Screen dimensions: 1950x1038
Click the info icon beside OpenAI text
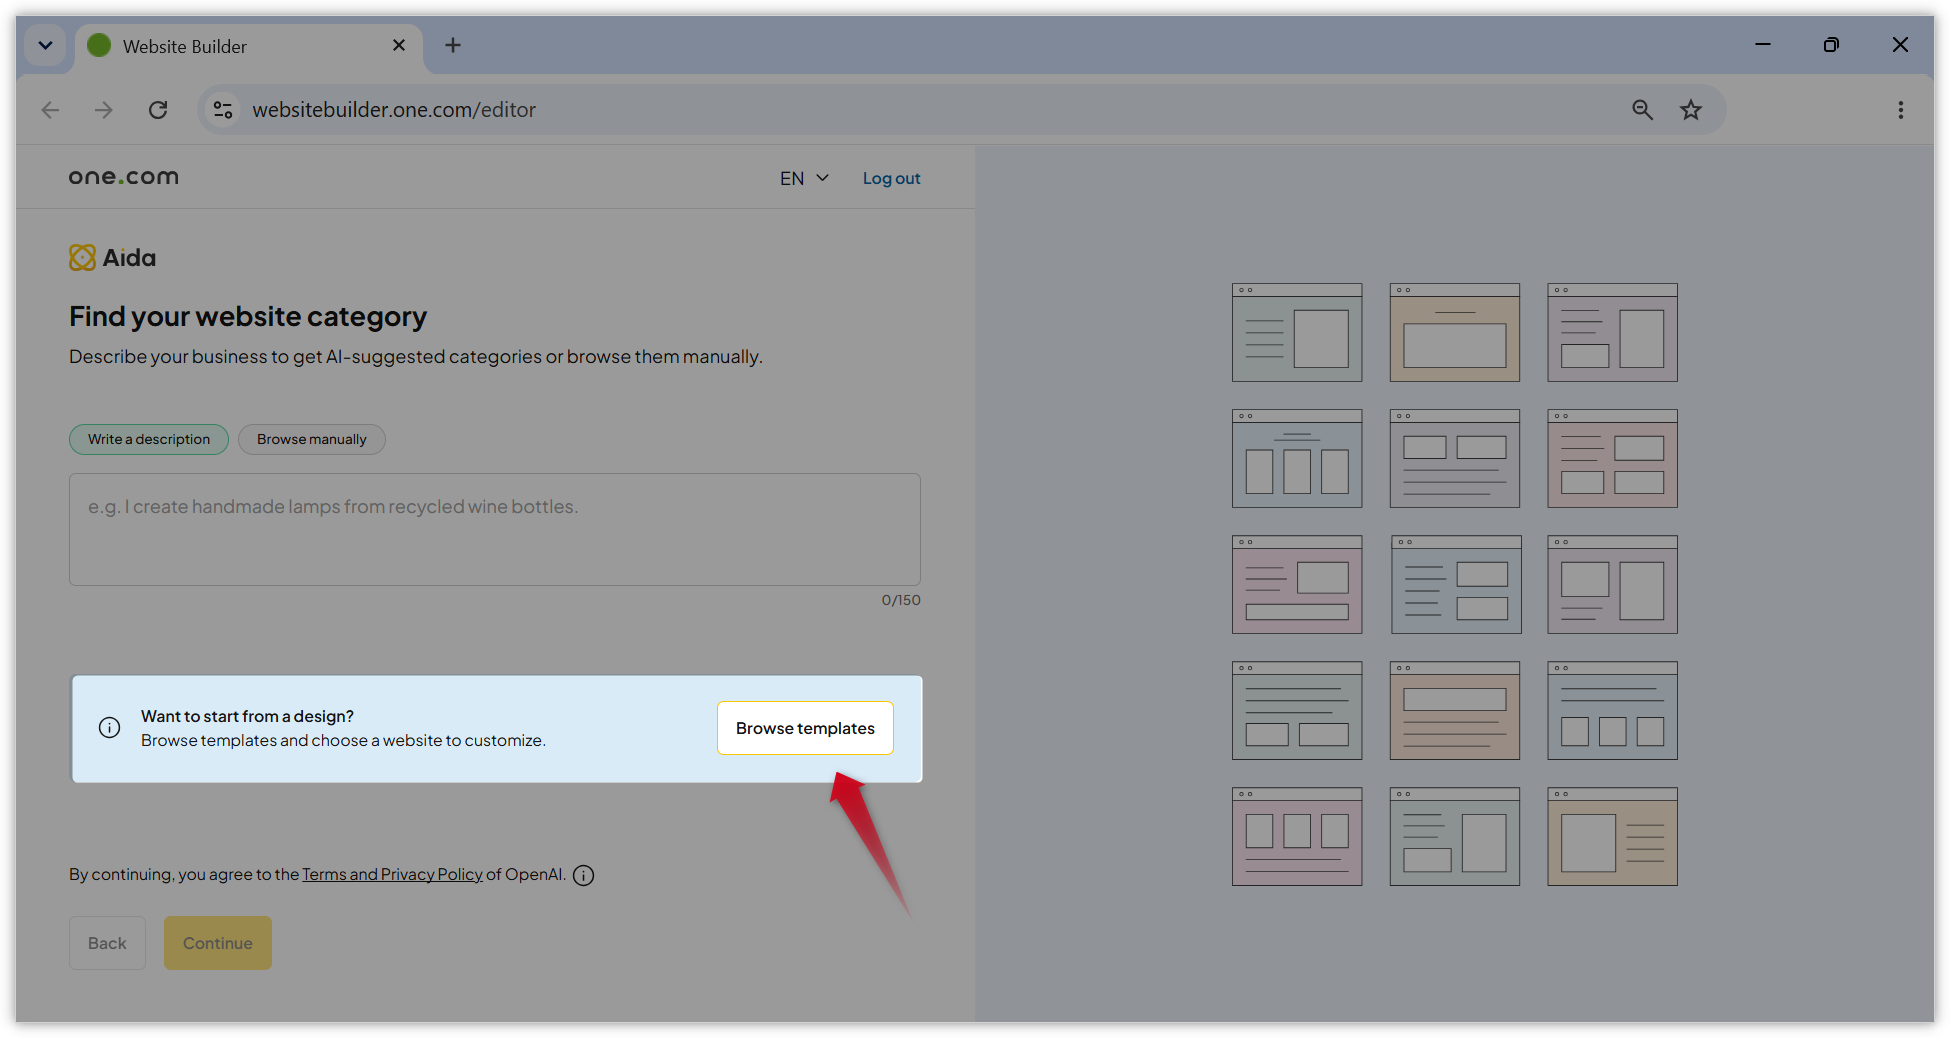pos(584,875)
